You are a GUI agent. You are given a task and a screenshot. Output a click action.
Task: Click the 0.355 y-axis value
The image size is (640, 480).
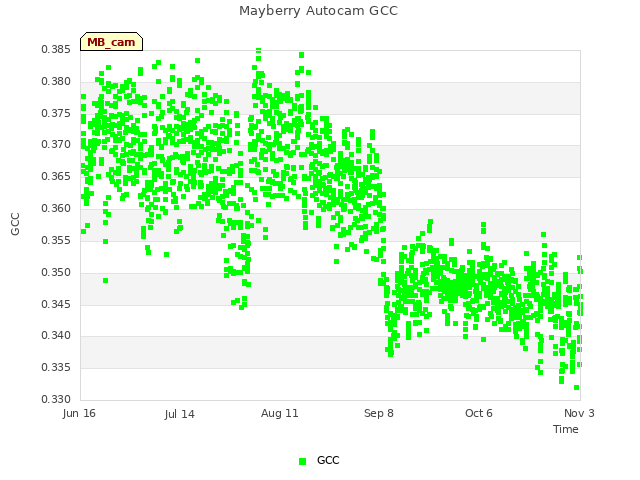[x=56, y=240]
